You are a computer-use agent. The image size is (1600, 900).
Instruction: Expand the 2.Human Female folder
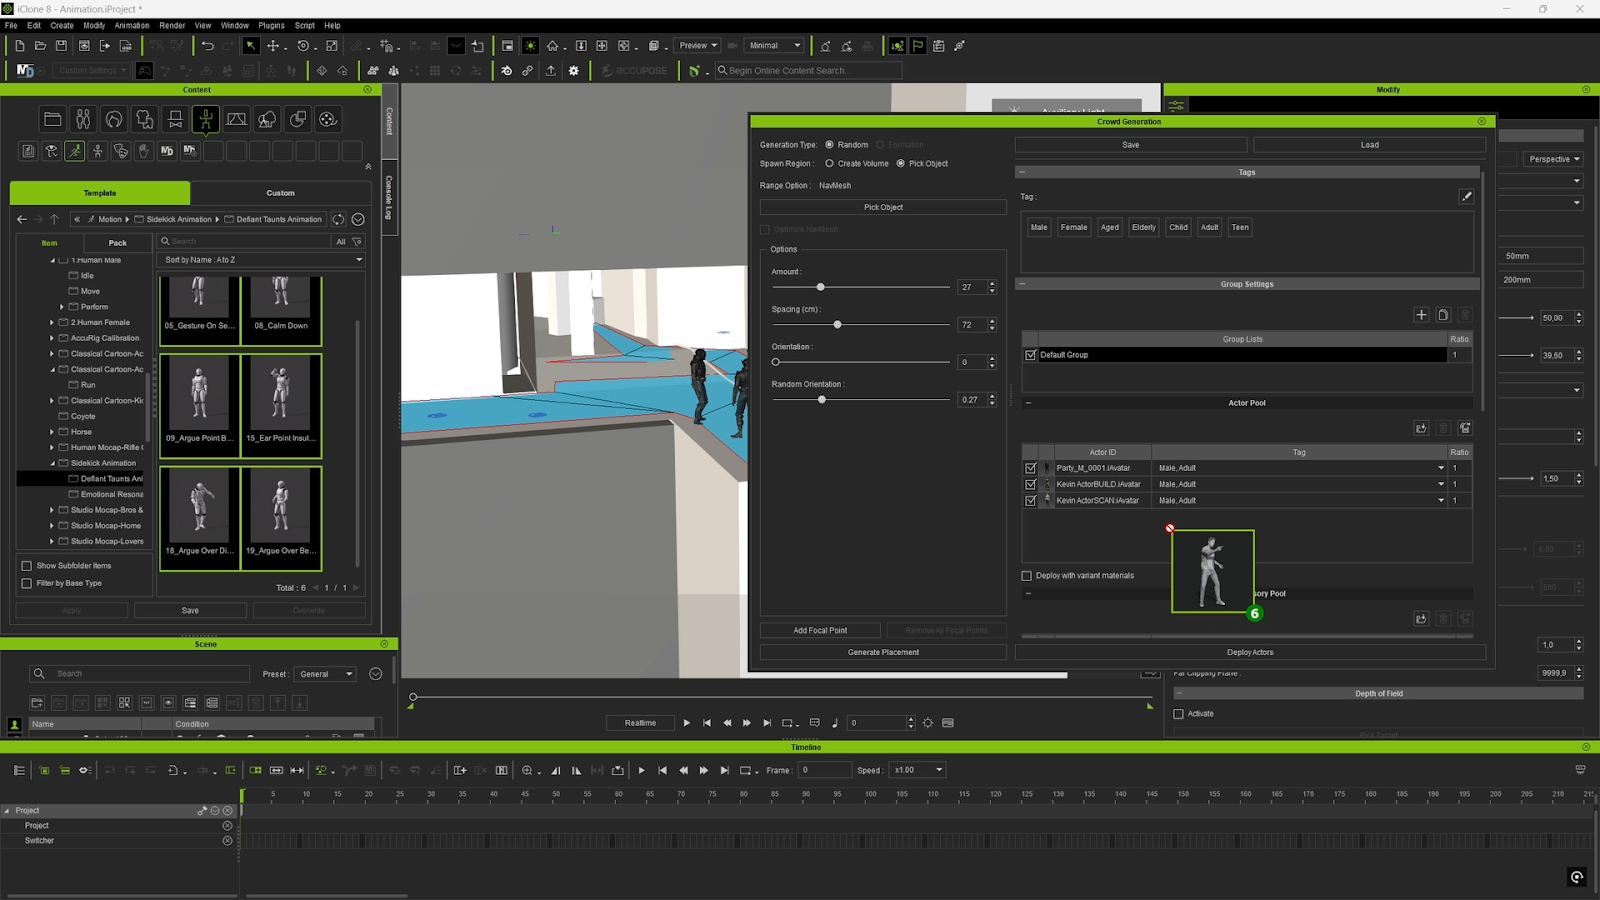pyautogui.click(x=52, y=322)
